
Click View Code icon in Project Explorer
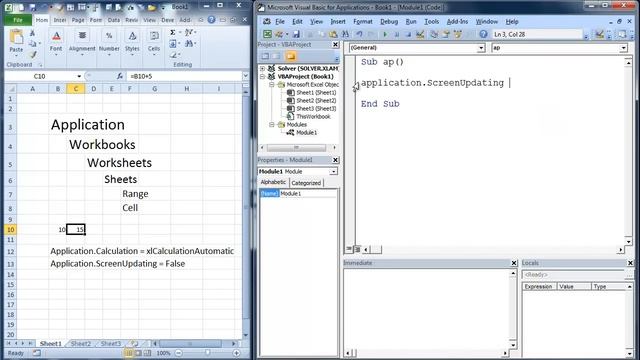coord(265,56)
